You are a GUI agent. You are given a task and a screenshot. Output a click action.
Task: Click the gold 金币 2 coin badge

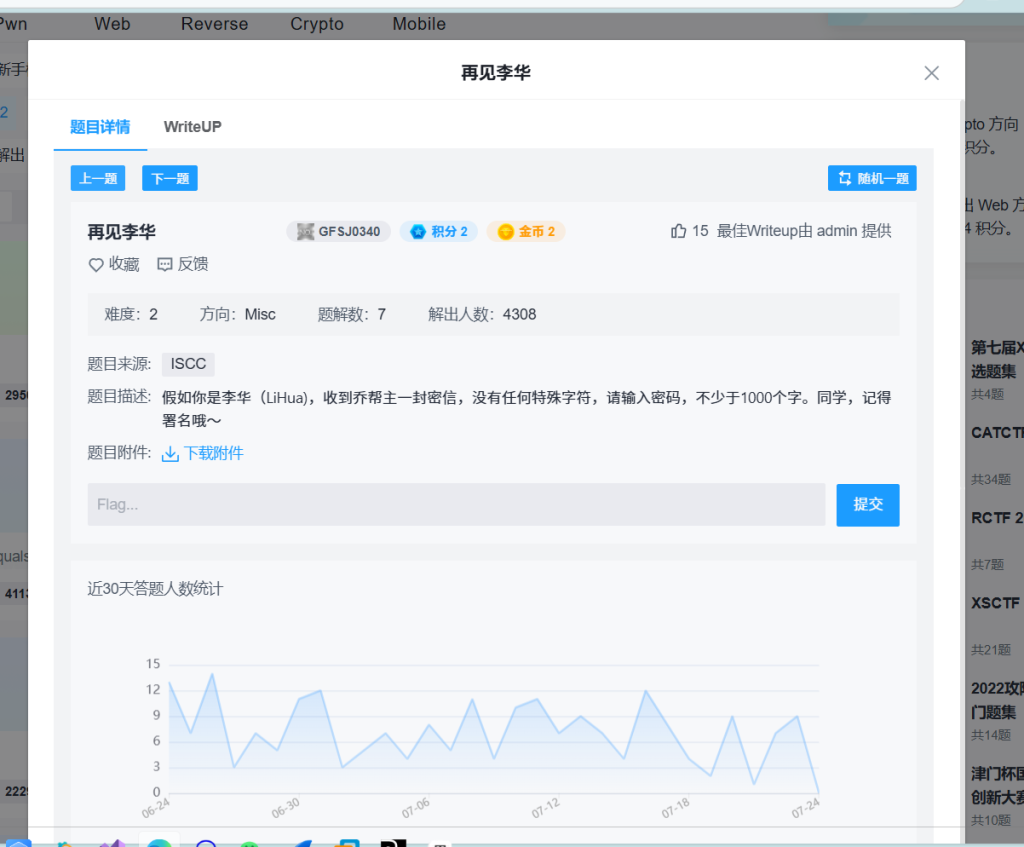tap(526, 232)
